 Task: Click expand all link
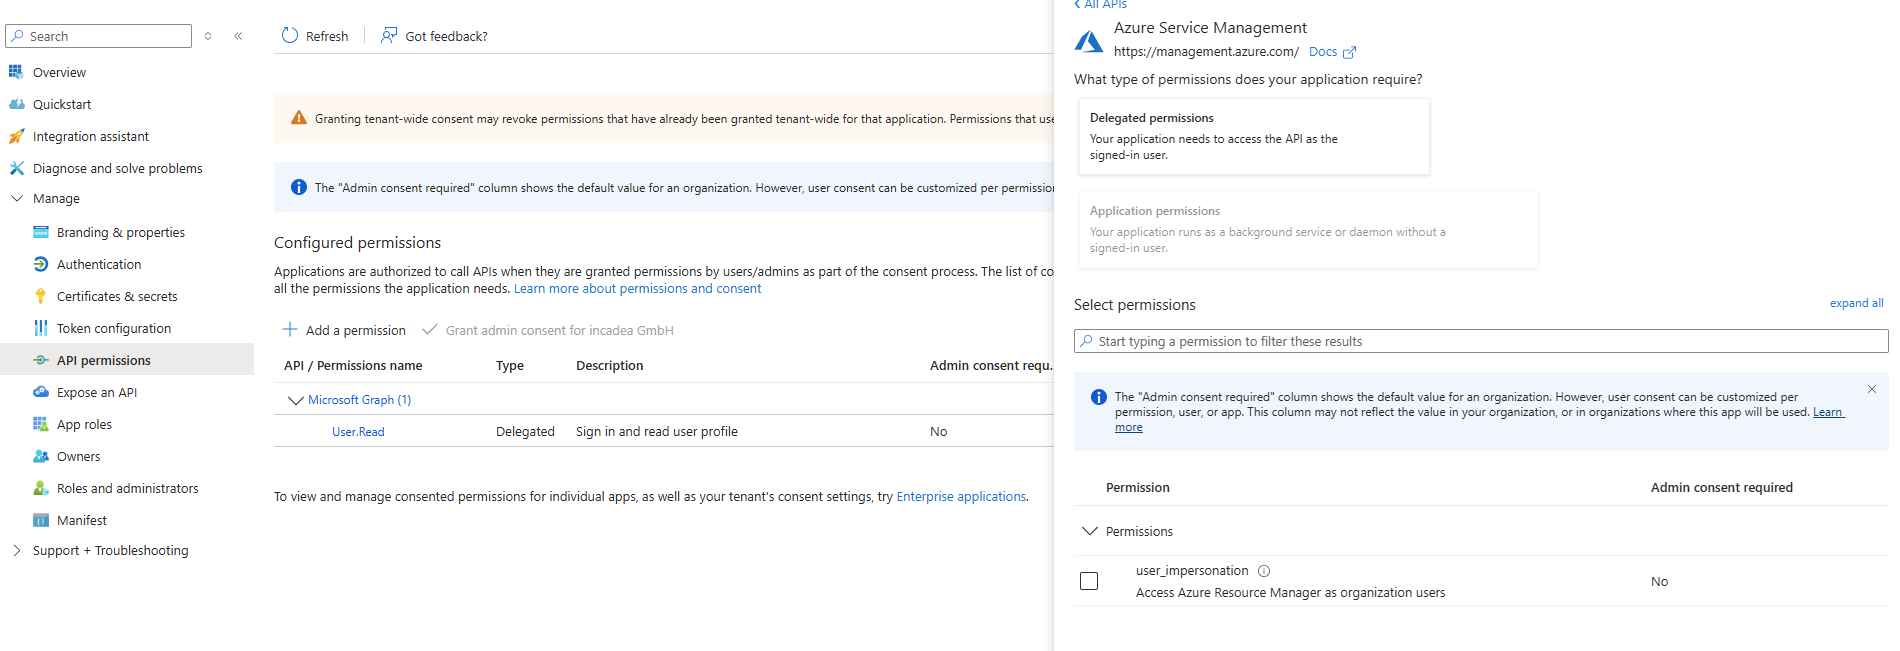pos(1856,303)
